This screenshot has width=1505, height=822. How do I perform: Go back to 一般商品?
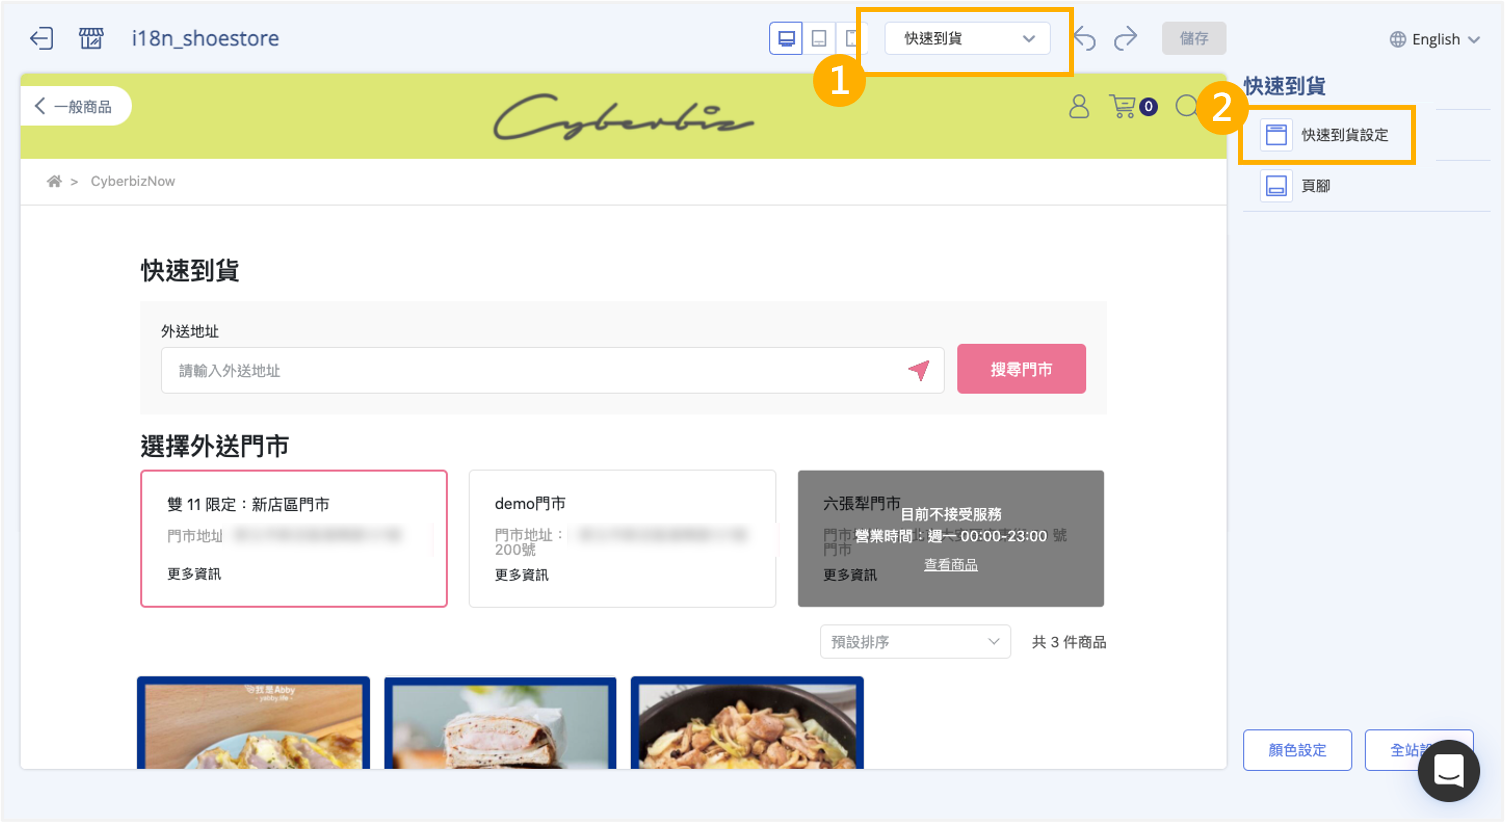pyautogui.click(x=74, y=106)
